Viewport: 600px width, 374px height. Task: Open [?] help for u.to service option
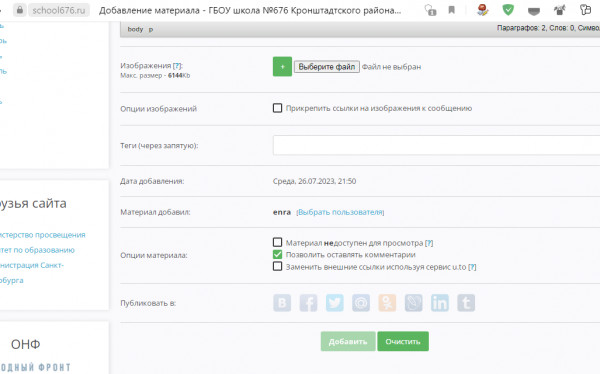click(x=472, y=267)
